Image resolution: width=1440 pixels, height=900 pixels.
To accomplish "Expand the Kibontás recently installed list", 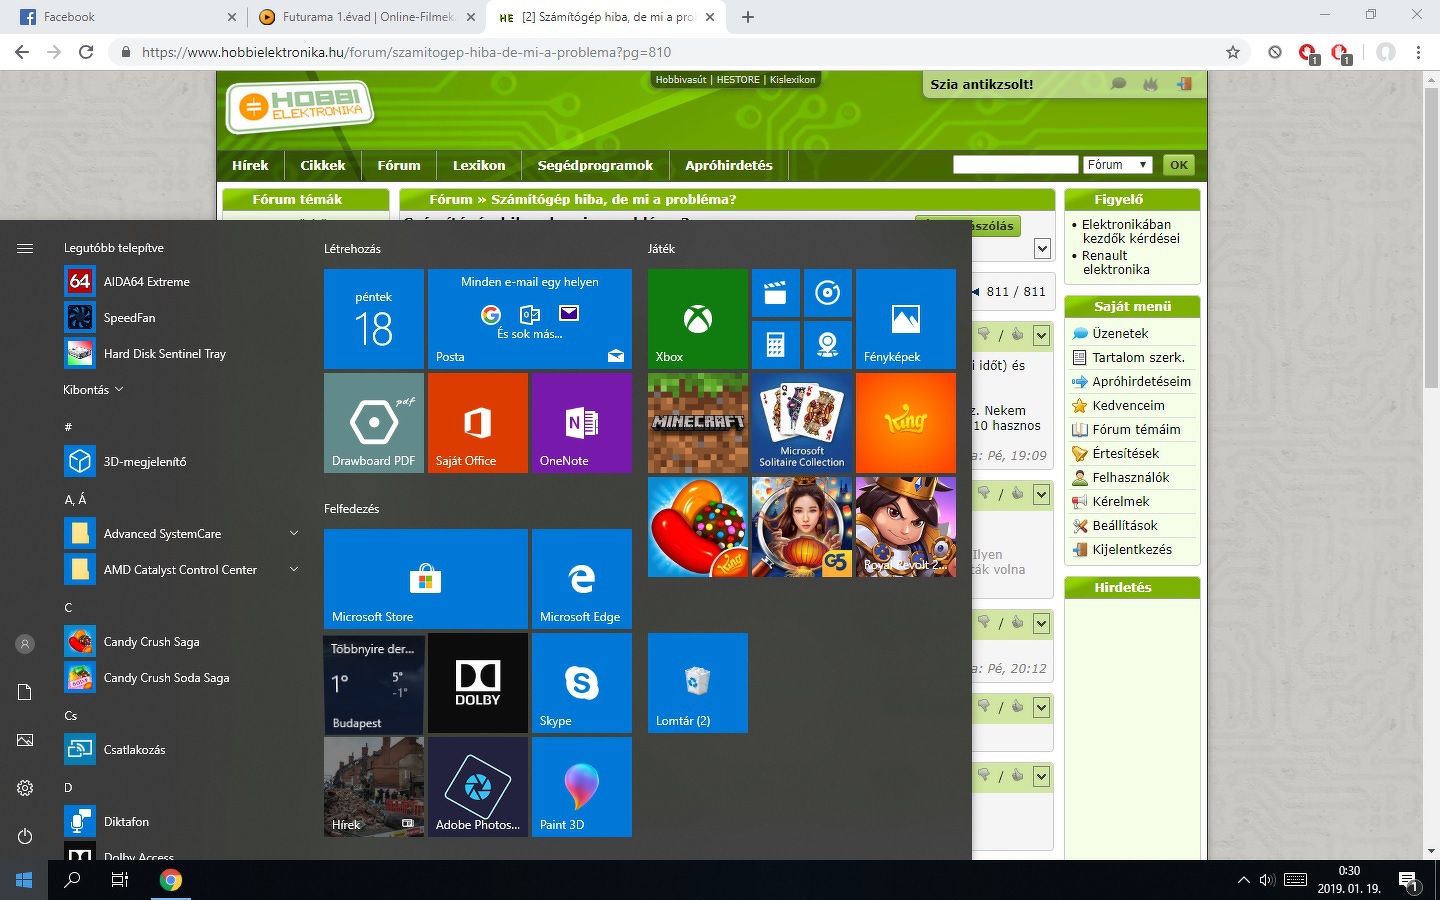I will [93, 390].
